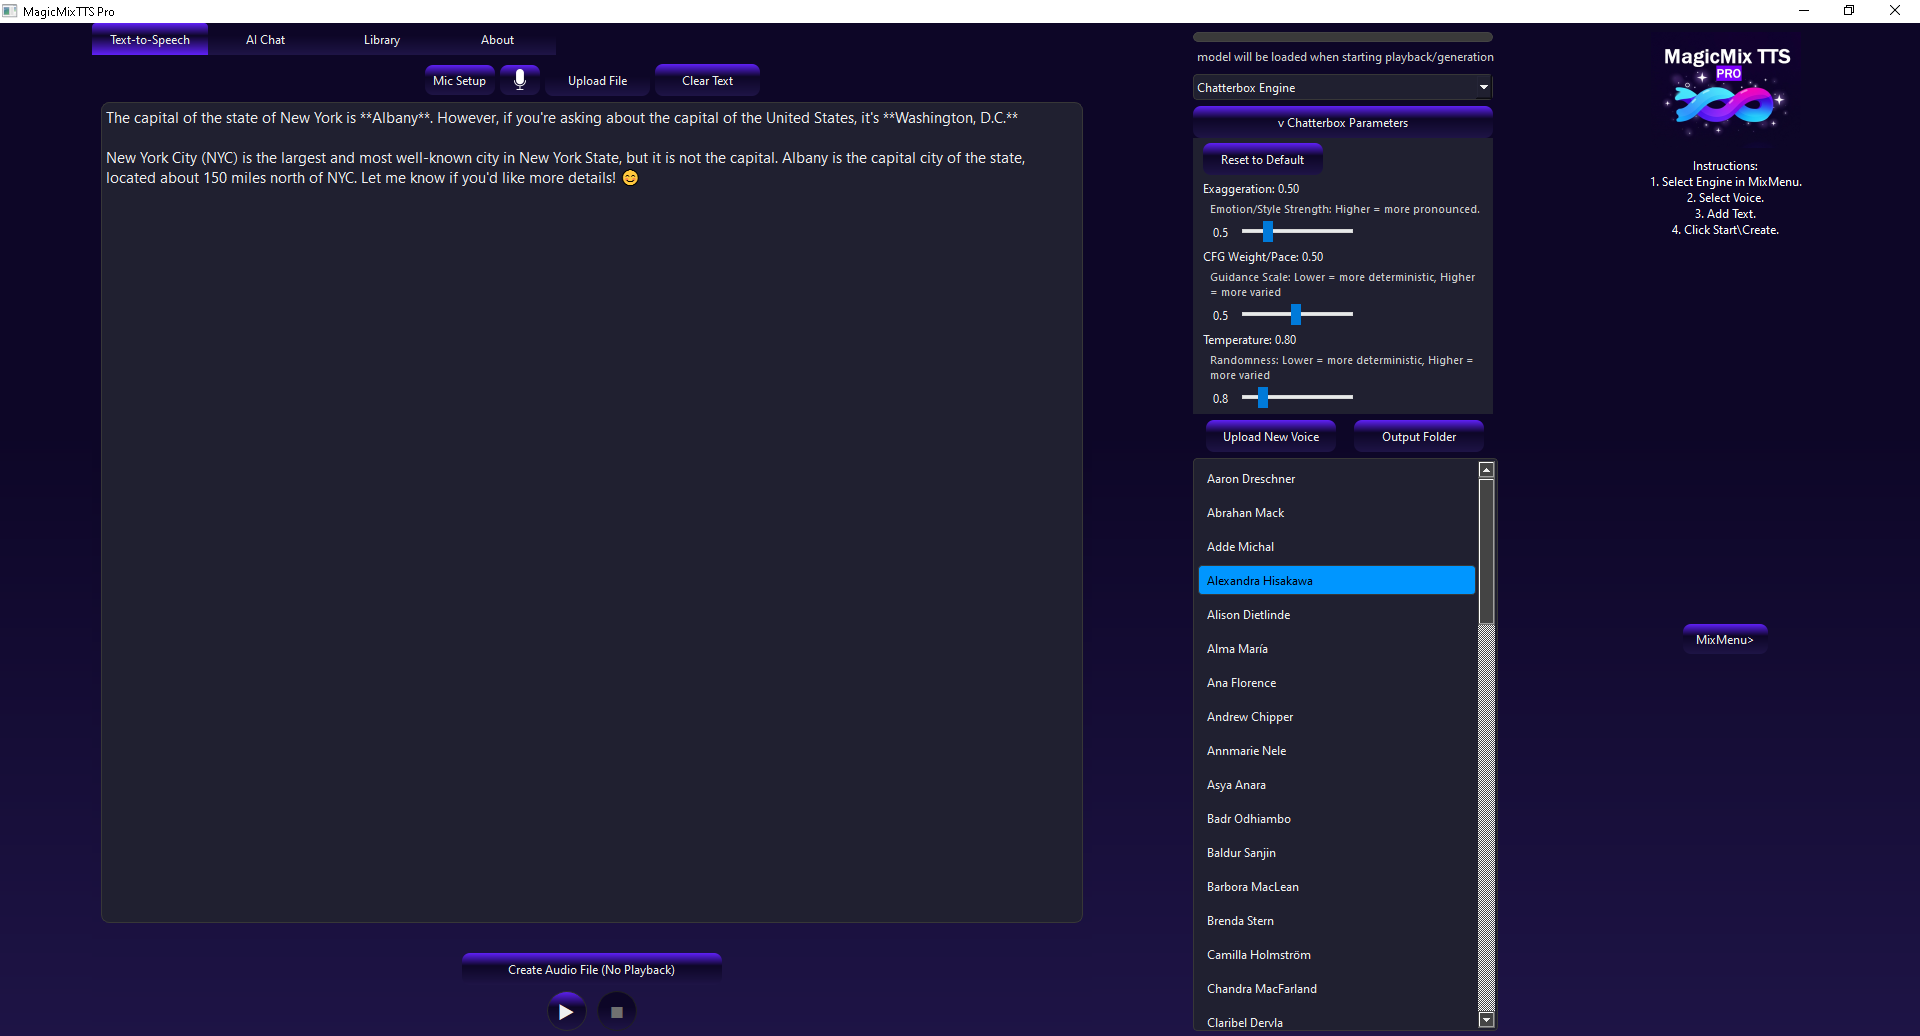
Task: Minimize the MagicMixTTS Pro window
Action: pos(1804,11)
